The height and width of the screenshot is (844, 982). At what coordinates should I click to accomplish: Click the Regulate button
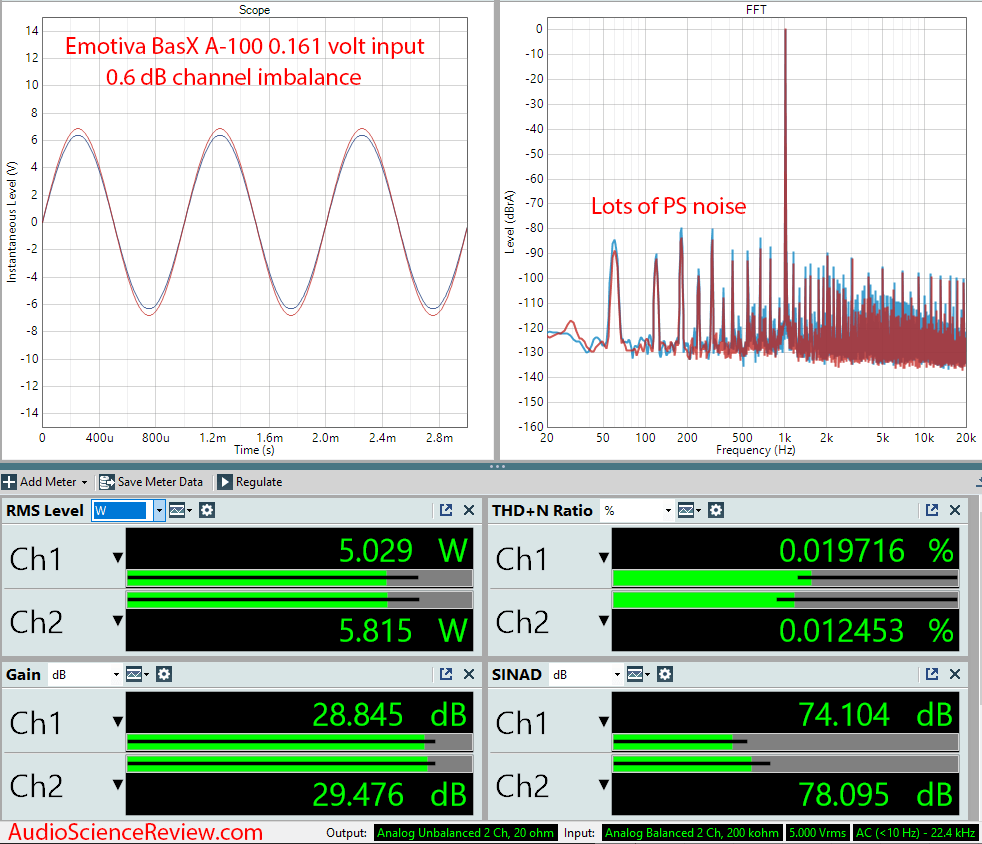pos(250,482)
